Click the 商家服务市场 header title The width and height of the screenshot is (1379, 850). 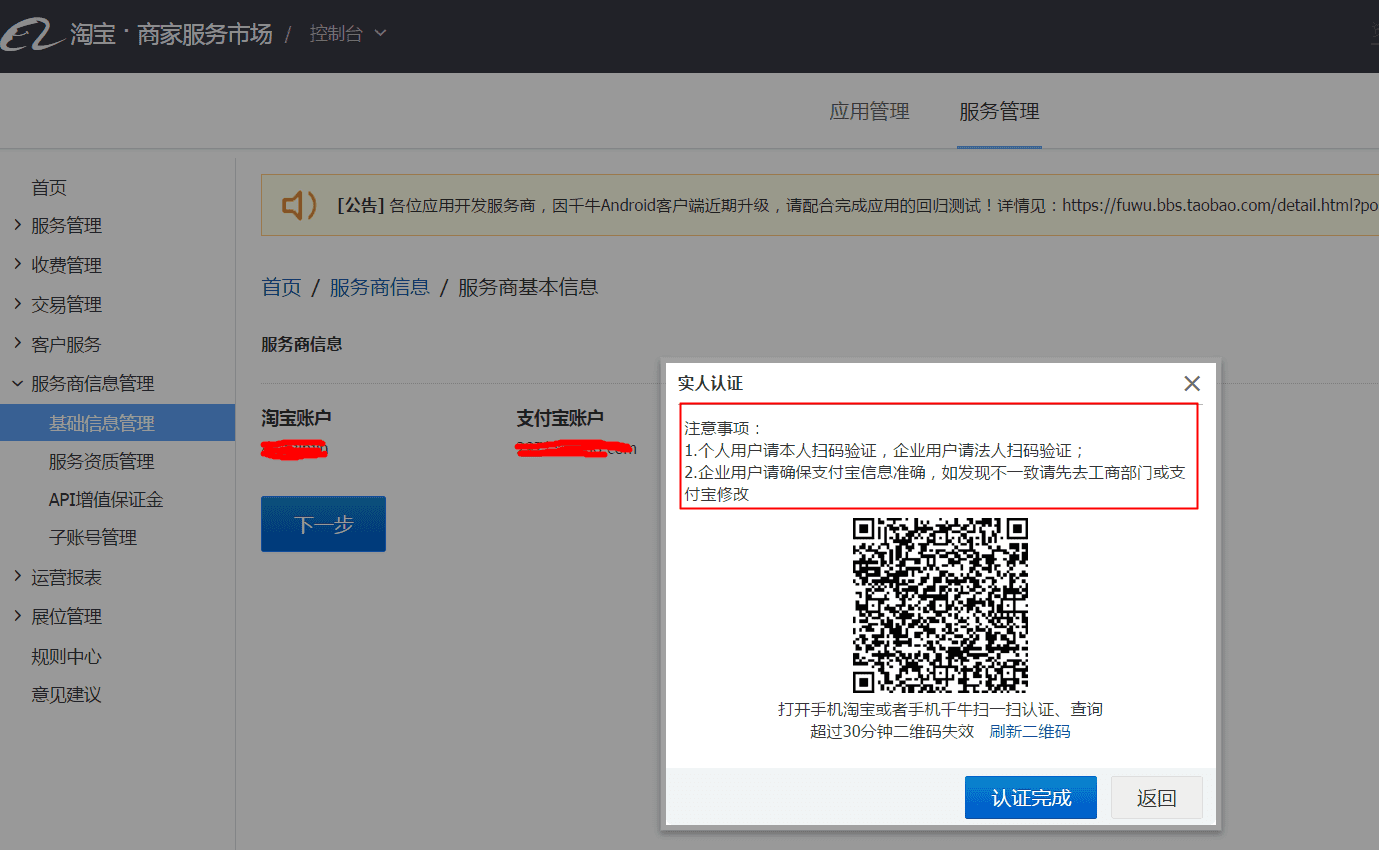pos(204,34)
